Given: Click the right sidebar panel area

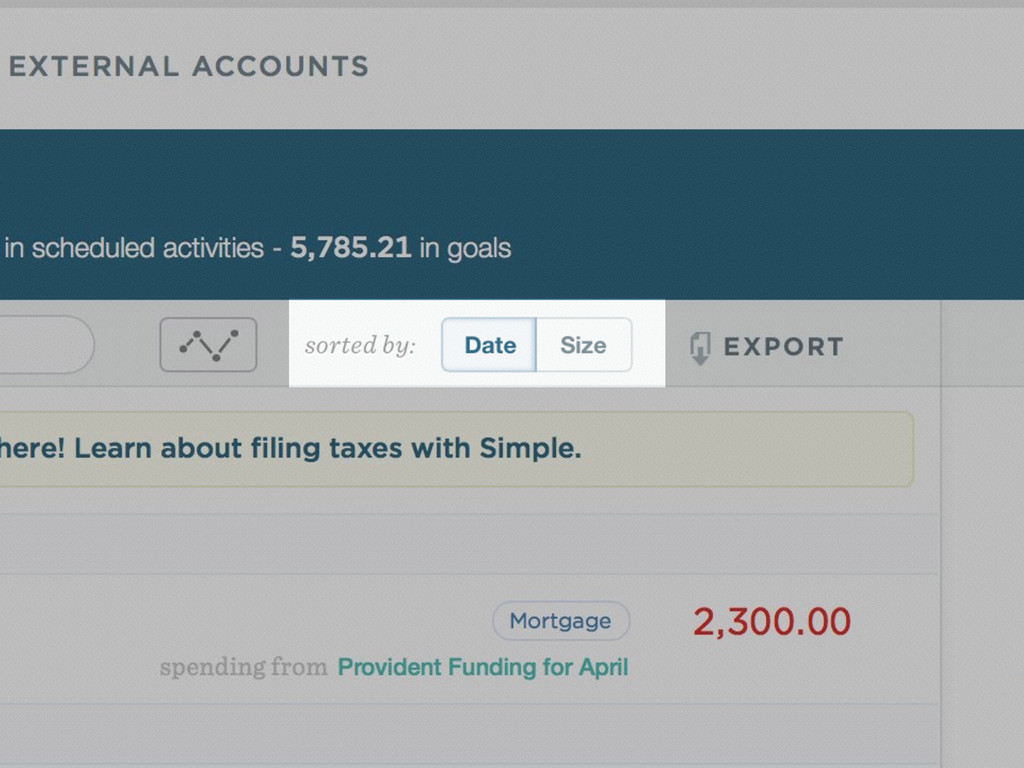Looking at the screenshot, I should pos(983,534).
